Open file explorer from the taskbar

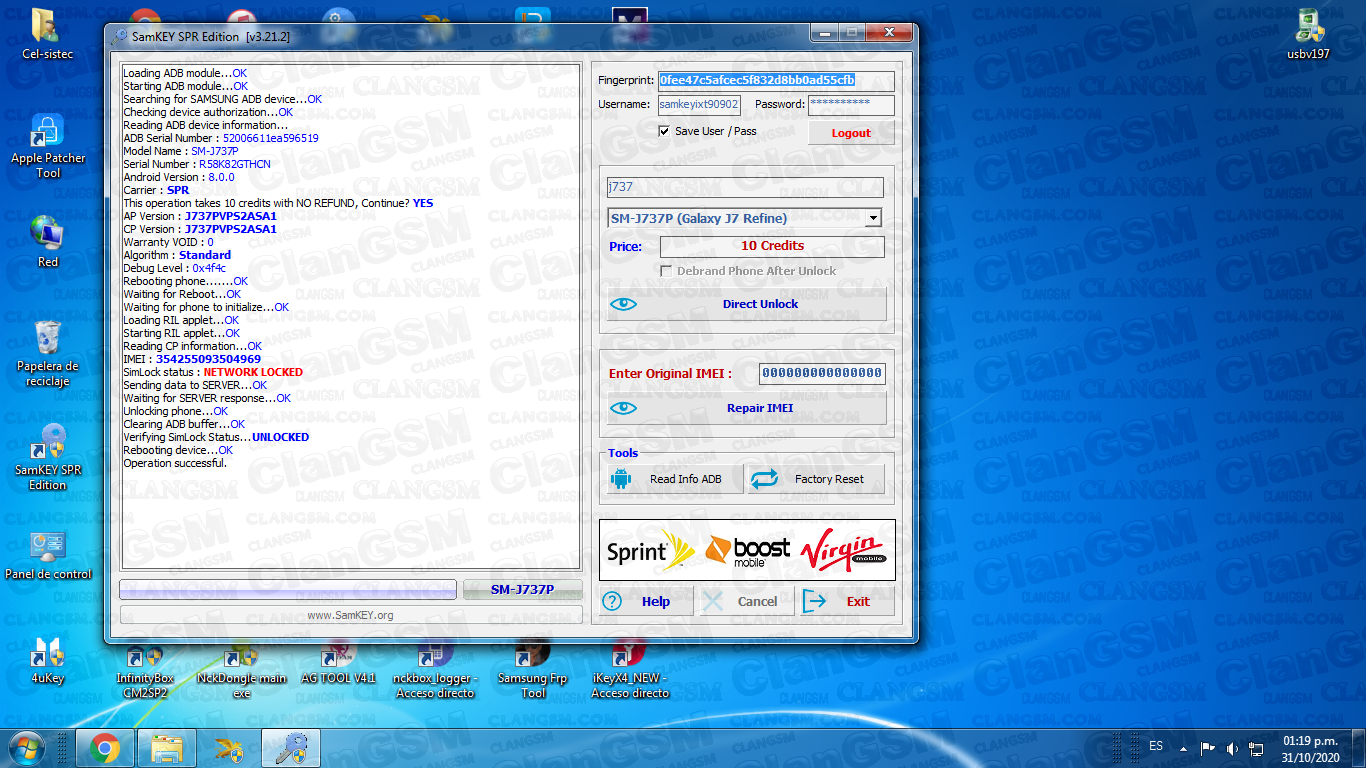(166, 748)
